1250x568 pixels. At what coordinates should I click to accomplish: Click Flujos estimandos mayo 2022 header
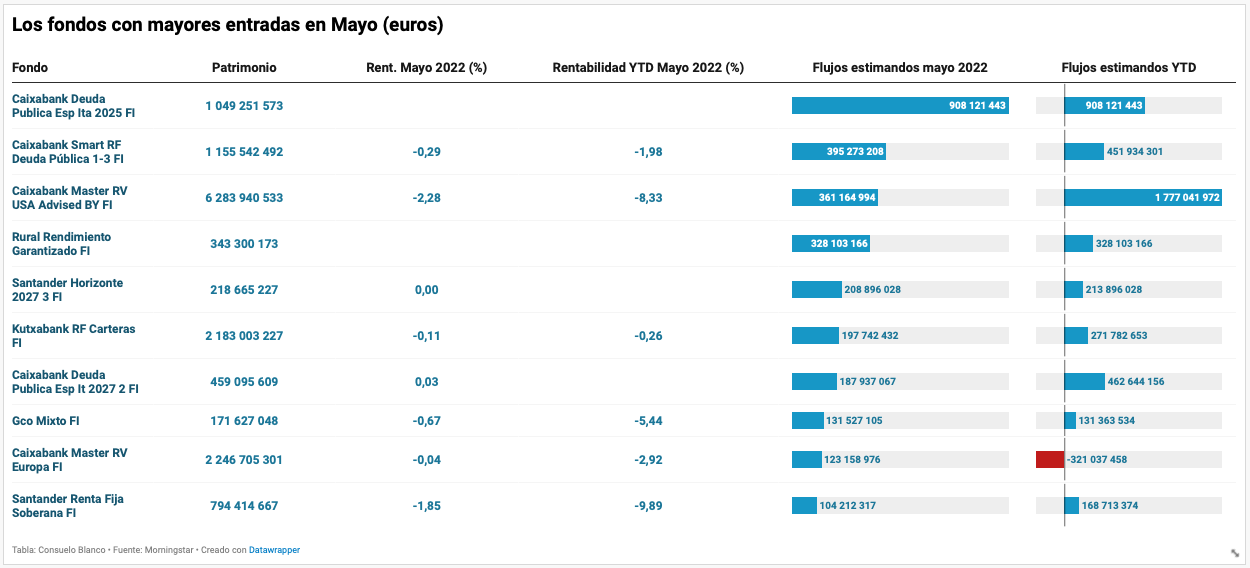(900, 68)
